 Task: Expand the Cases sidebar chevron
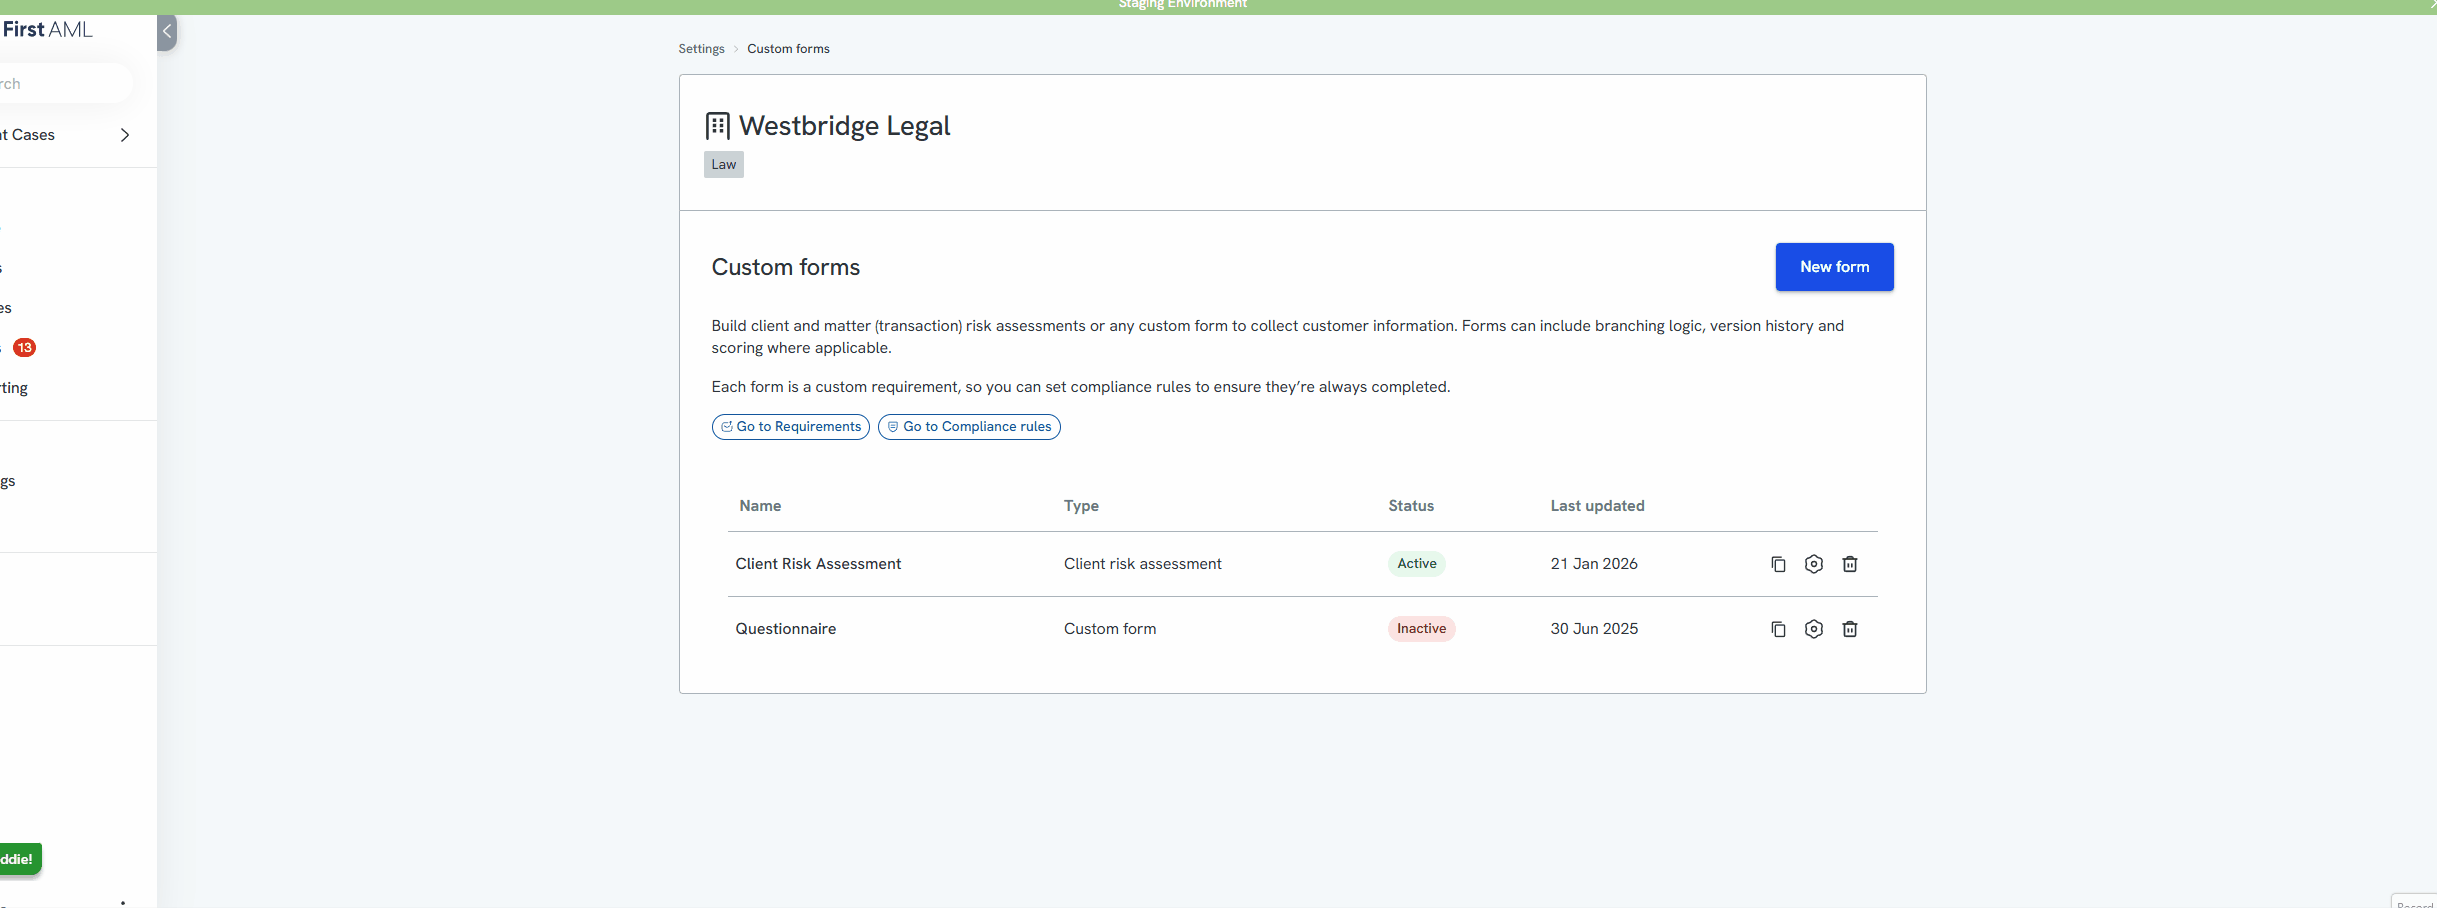tap(125, 135)
